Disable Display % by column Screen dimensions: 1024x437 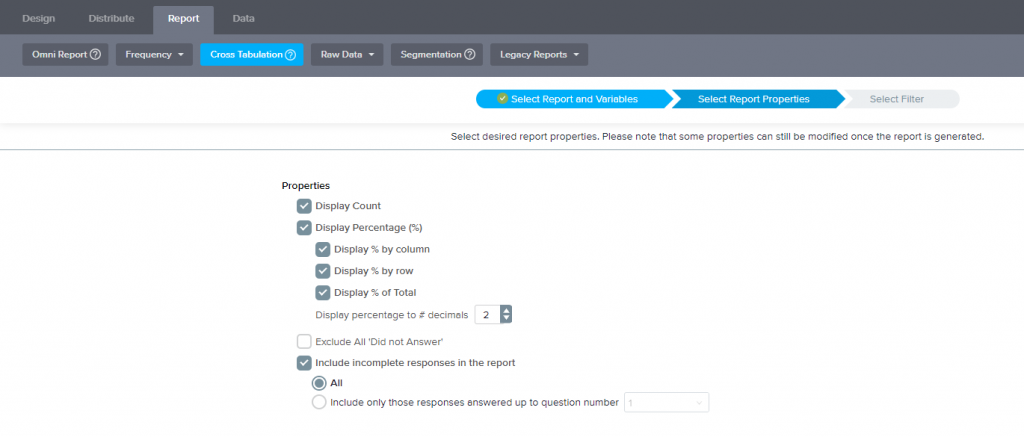click(x=323, y=249)
